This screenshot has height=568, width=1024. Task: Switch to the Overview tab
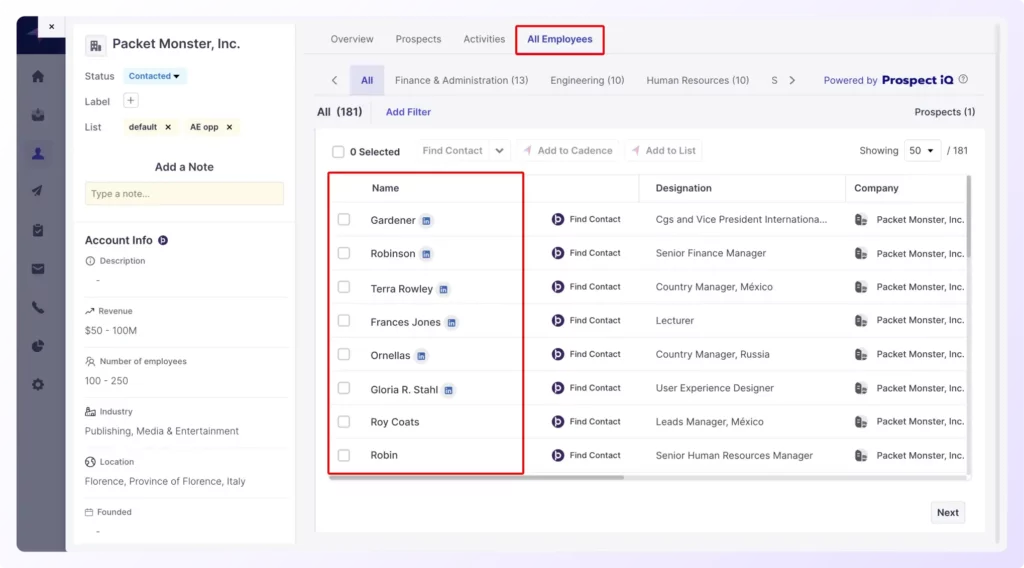coord(352,39)
